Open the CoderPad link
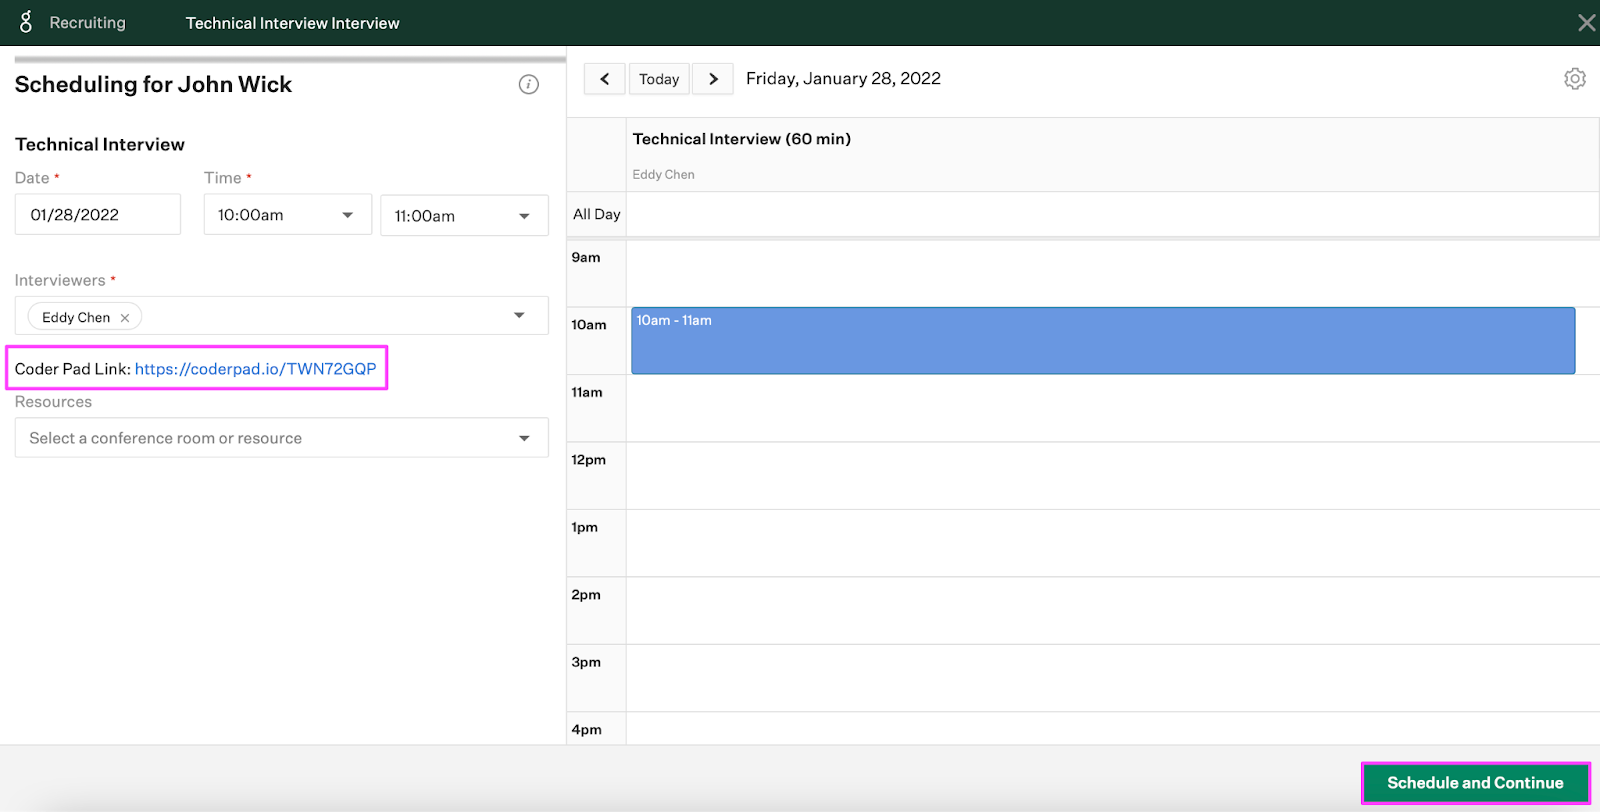 click(x=255, y=369)
